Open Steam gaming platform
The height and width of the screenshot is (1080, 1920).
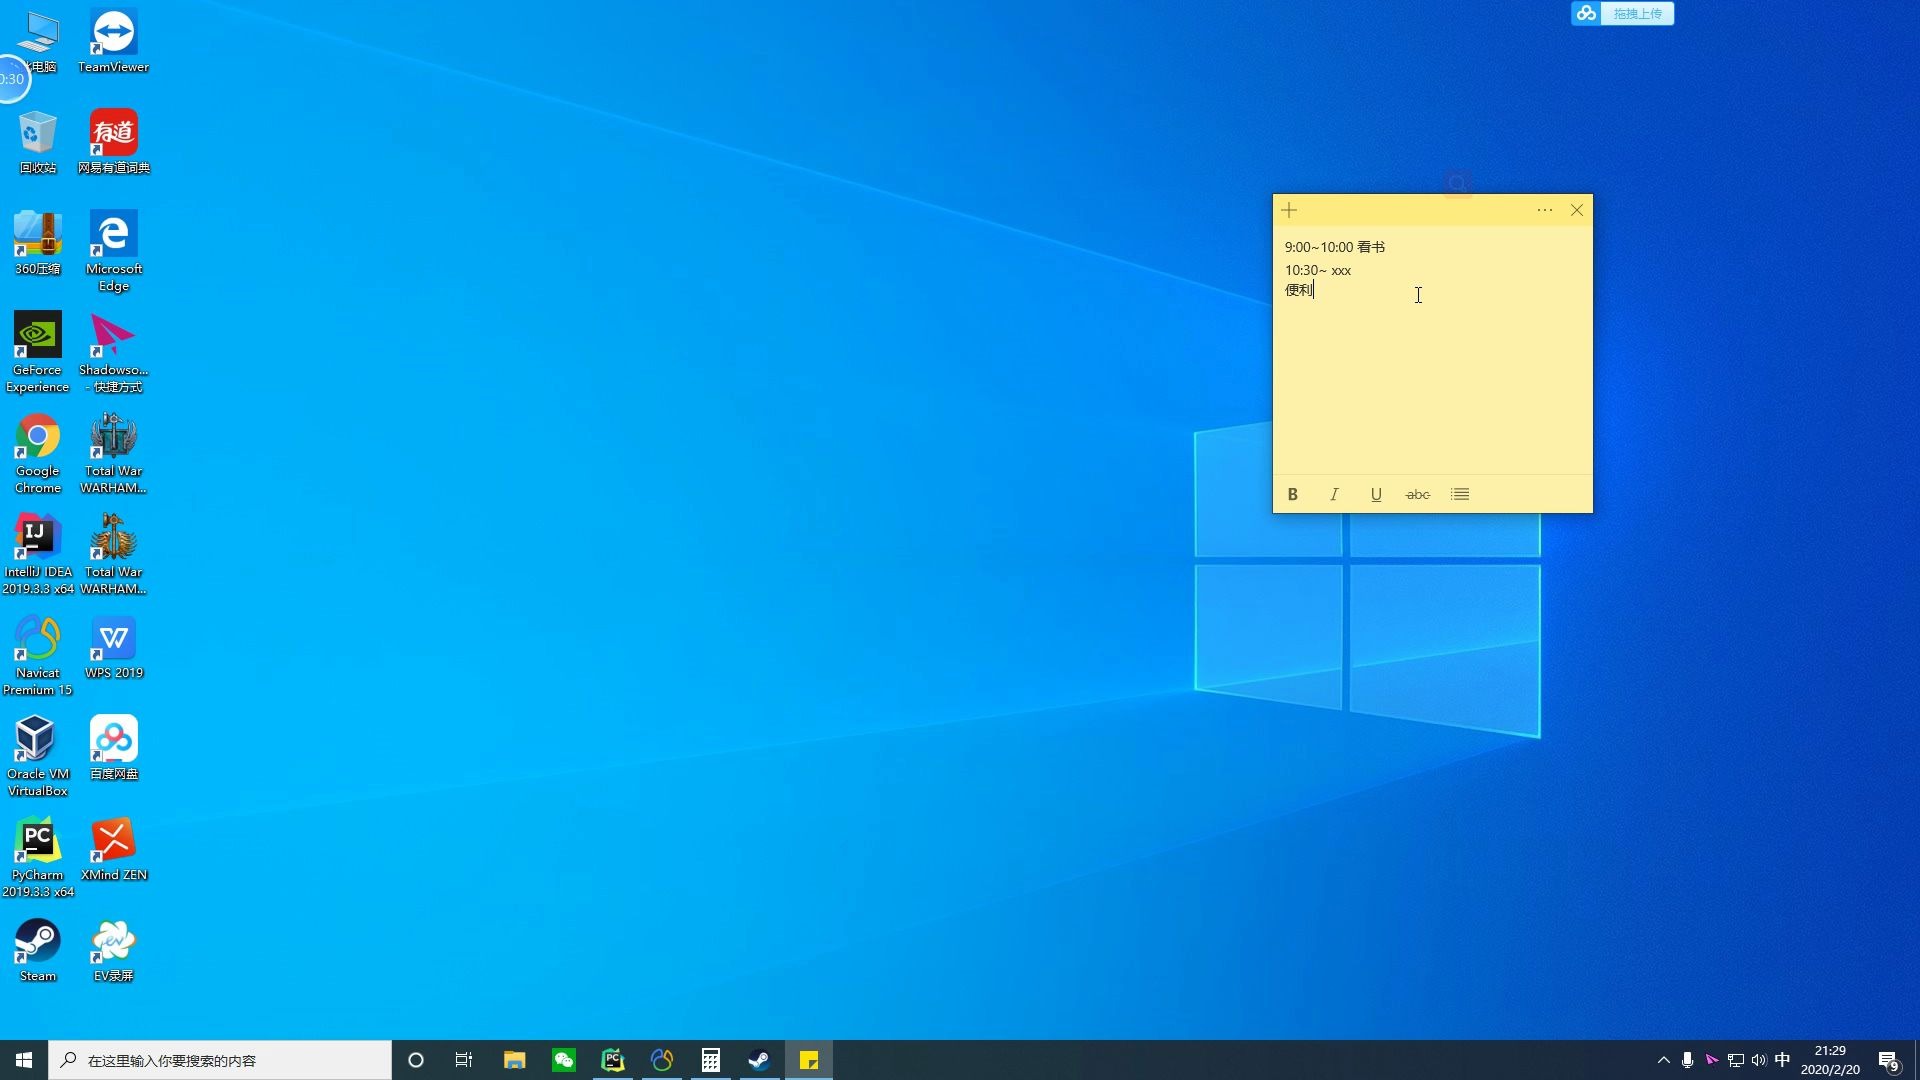[x=37, y=943]
